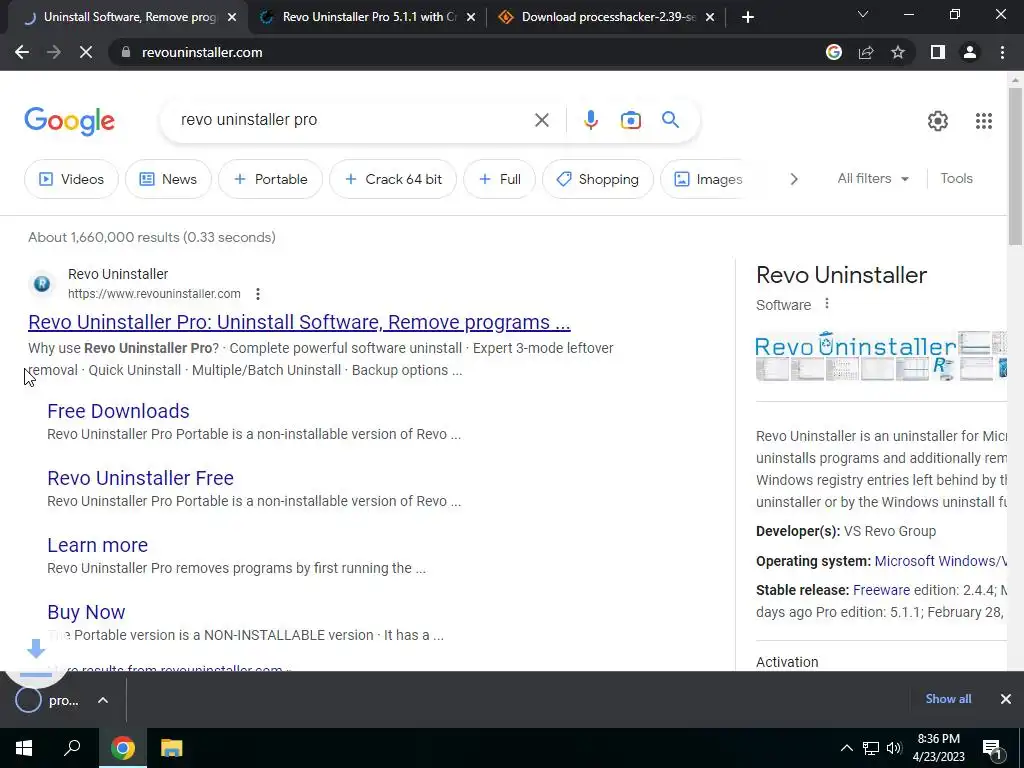Open the browser side panel

937,52
